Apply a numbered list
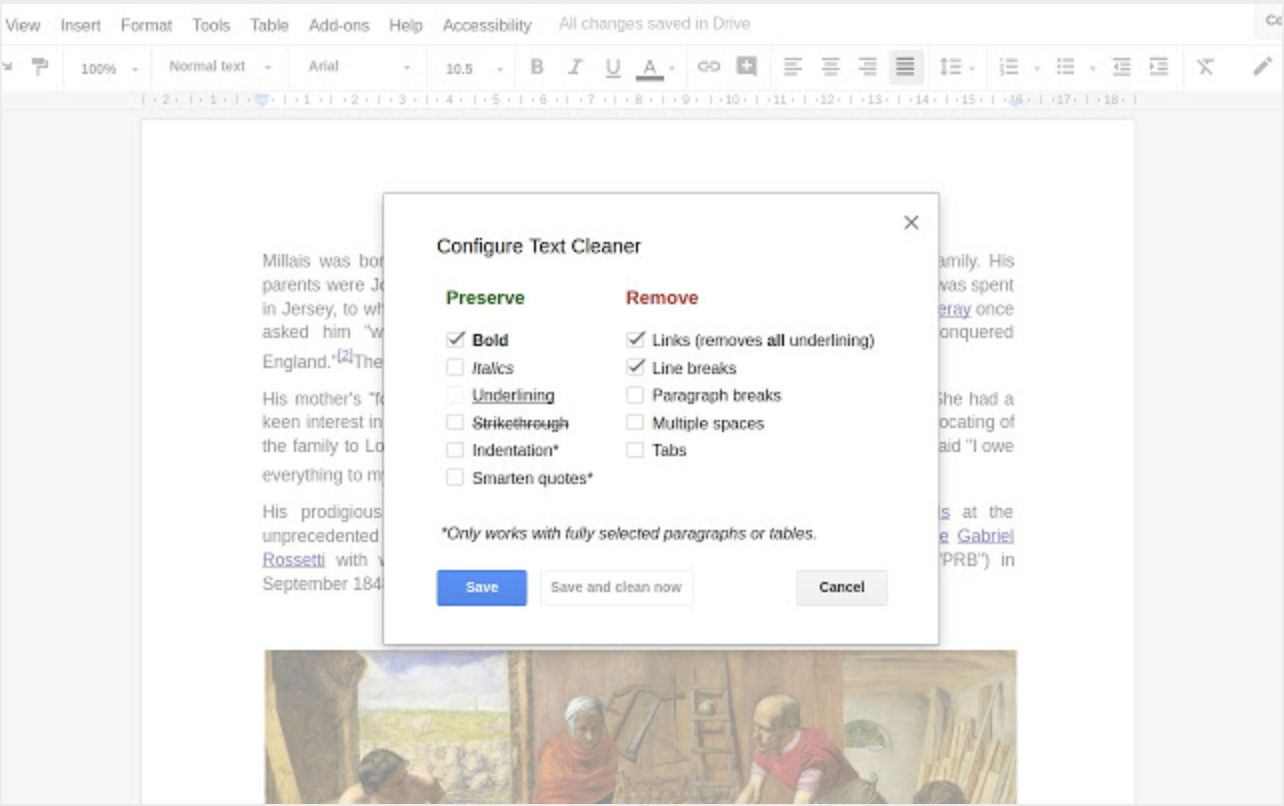Image resolution: width=1284 pixels, height=806 pixels. 1010,66
